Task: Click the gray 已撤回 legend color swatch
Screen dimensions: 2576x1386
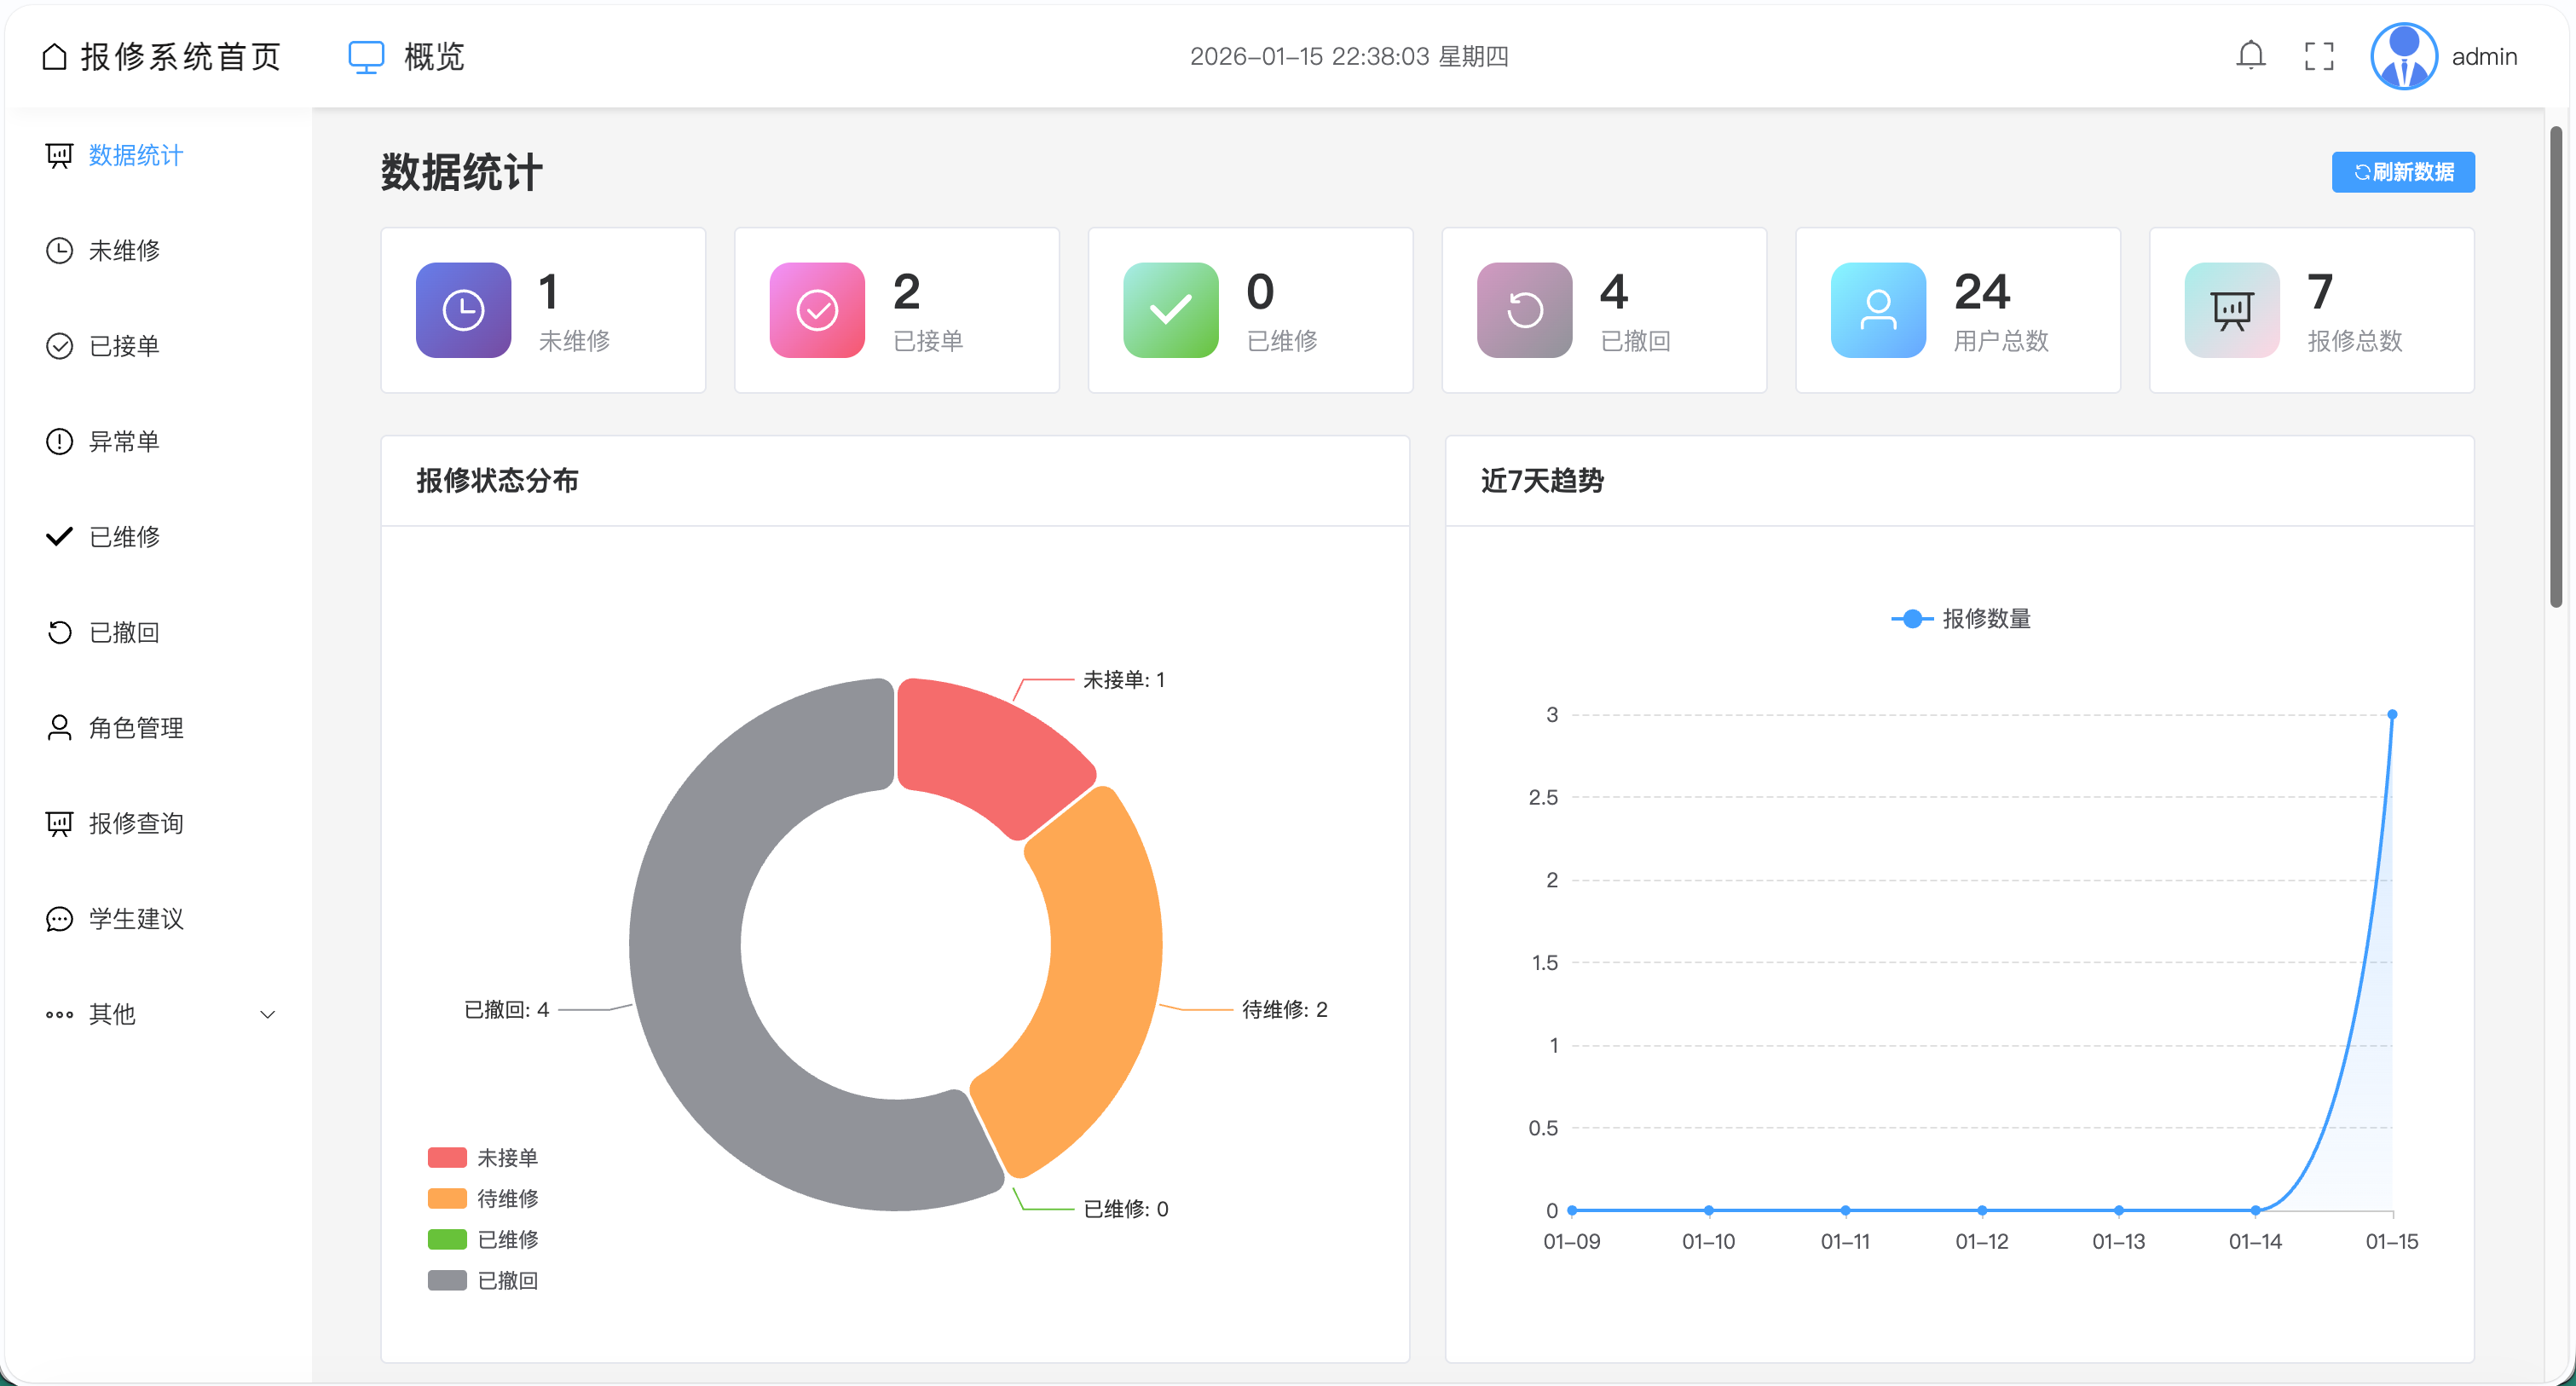Action: (447, 1280)
